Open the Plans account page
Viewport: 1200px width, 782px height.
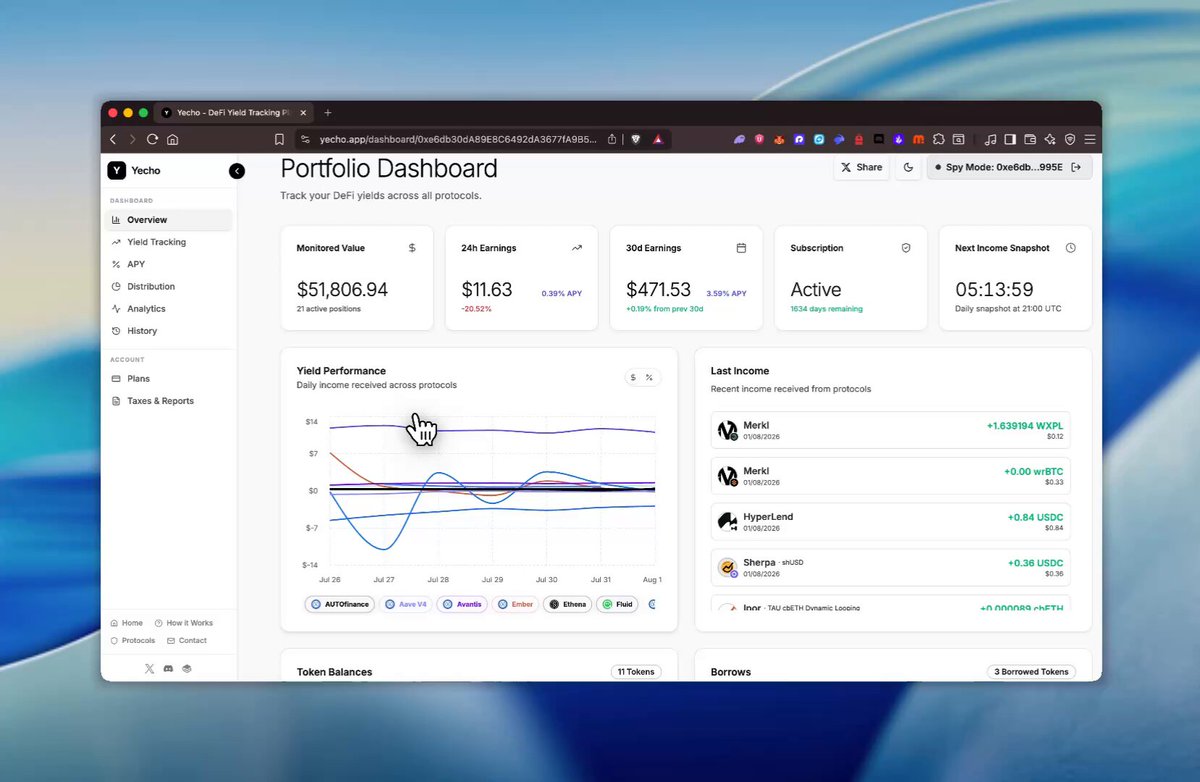(169, 379)
